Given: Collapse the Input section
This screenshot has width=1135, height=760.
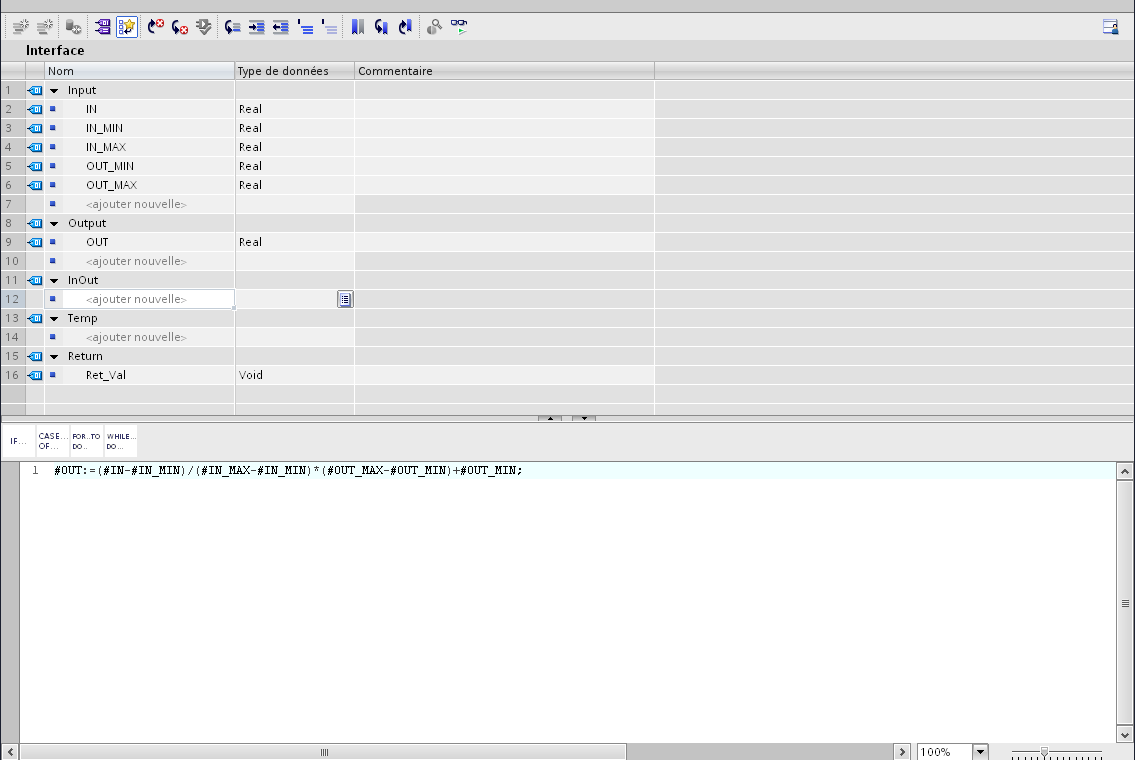Looking at the screenshot, I should (54, 90).
